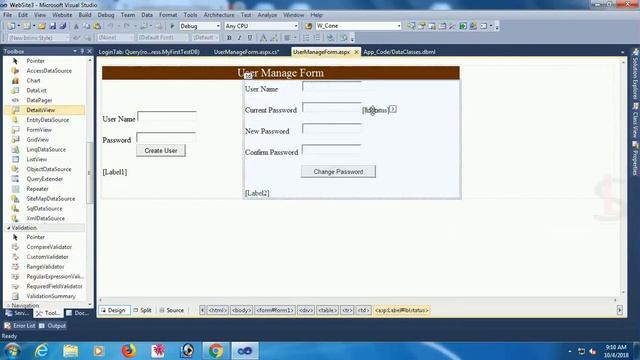Click the Paste toolbar icon
The width and height of the screenshot is (640, 360).
click(x=97, y=26)
